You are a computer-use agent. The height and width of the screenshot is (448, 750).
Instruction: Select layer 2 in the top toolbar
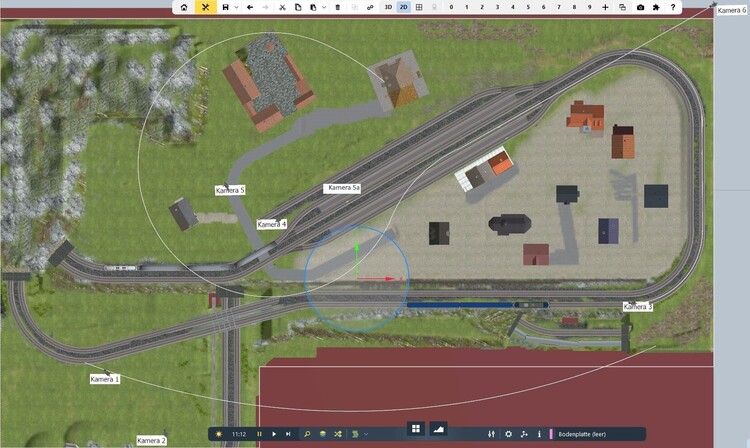[x=482, y=7]
